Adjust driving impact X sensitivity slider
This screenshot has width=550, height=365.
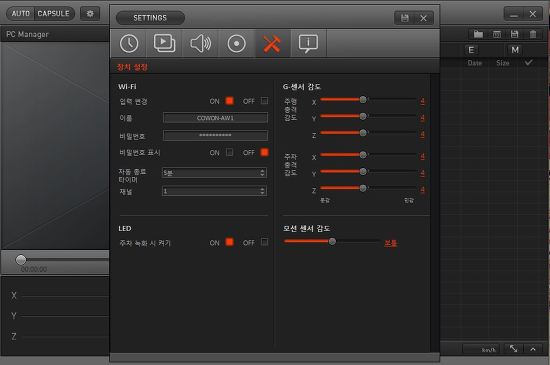point(363,100)
